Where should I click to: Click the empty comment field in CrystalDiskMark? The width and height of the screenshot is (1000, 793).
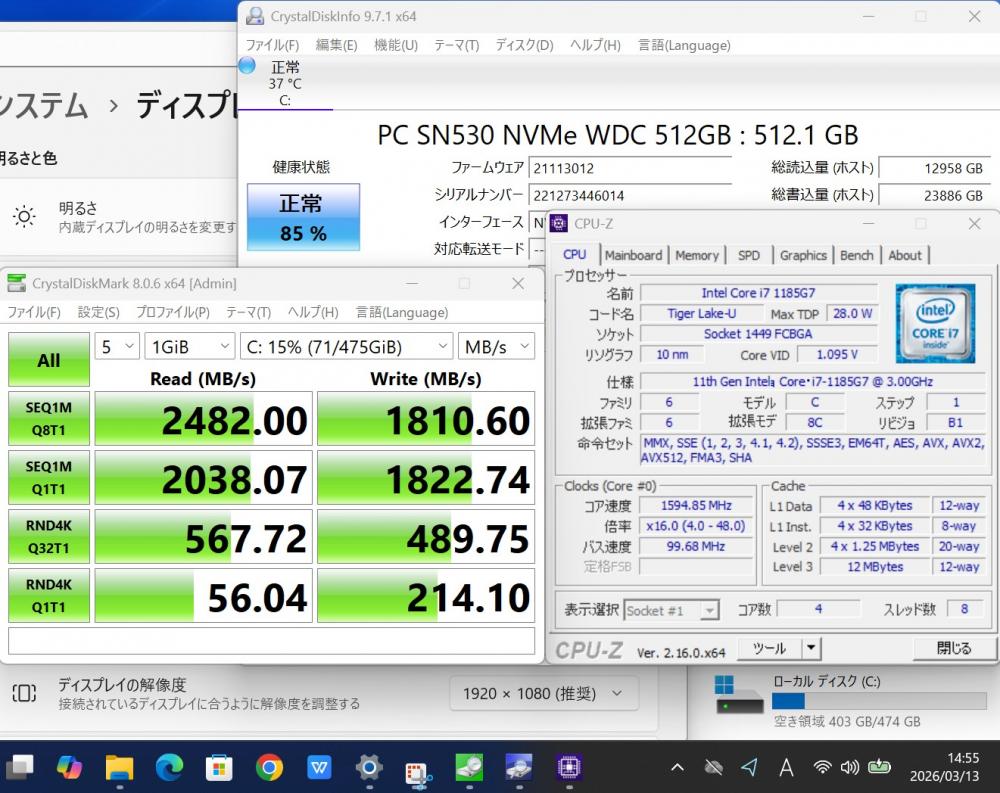pyautogui.click(x=272, y=641)
